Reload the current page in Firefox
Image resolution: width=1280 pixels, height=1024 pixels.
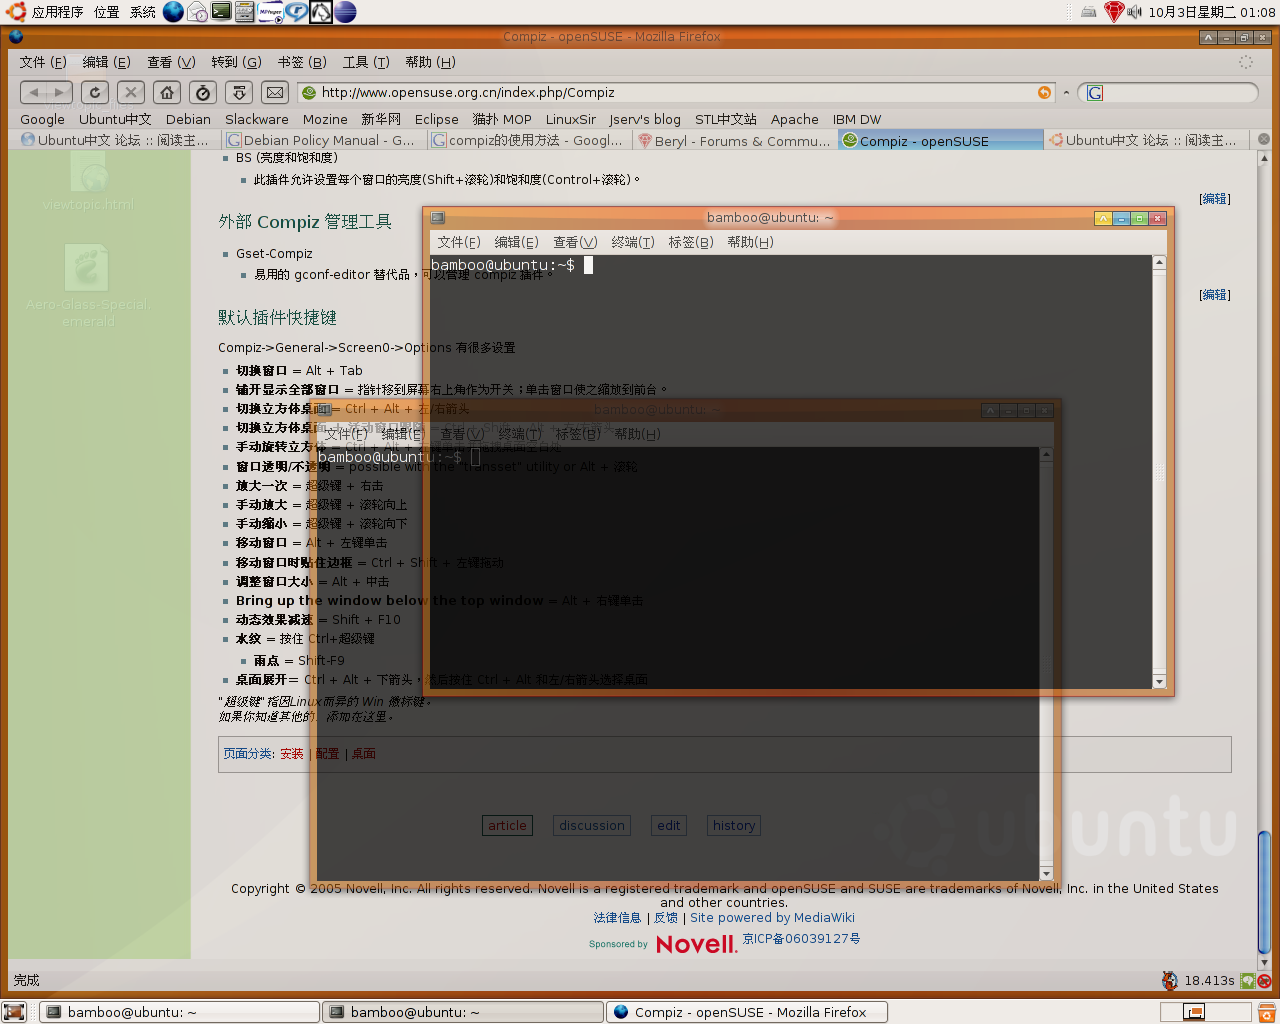coord(95,93)
